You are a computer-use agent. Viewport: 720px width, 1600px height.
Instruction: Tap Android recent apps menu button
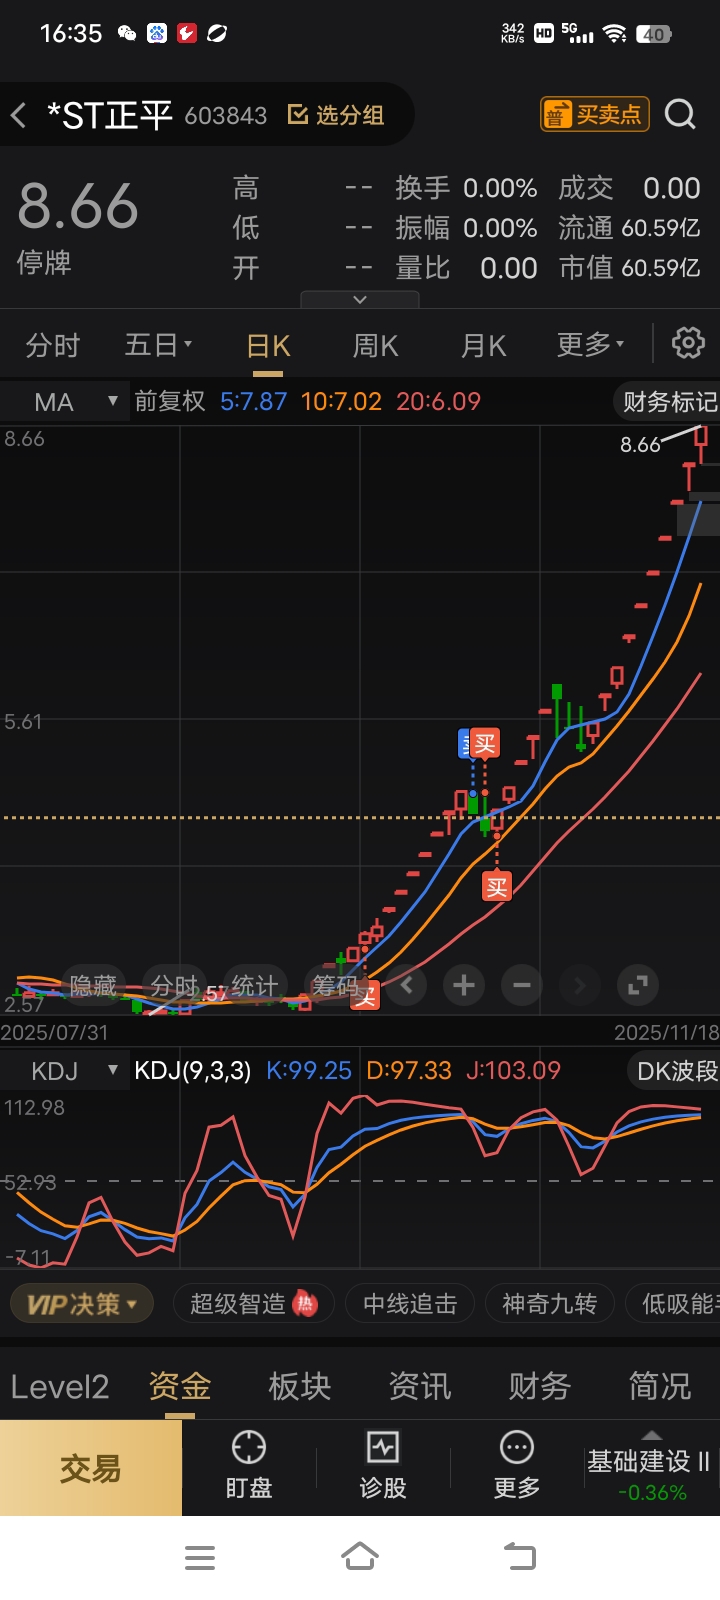coord(200,1558)
